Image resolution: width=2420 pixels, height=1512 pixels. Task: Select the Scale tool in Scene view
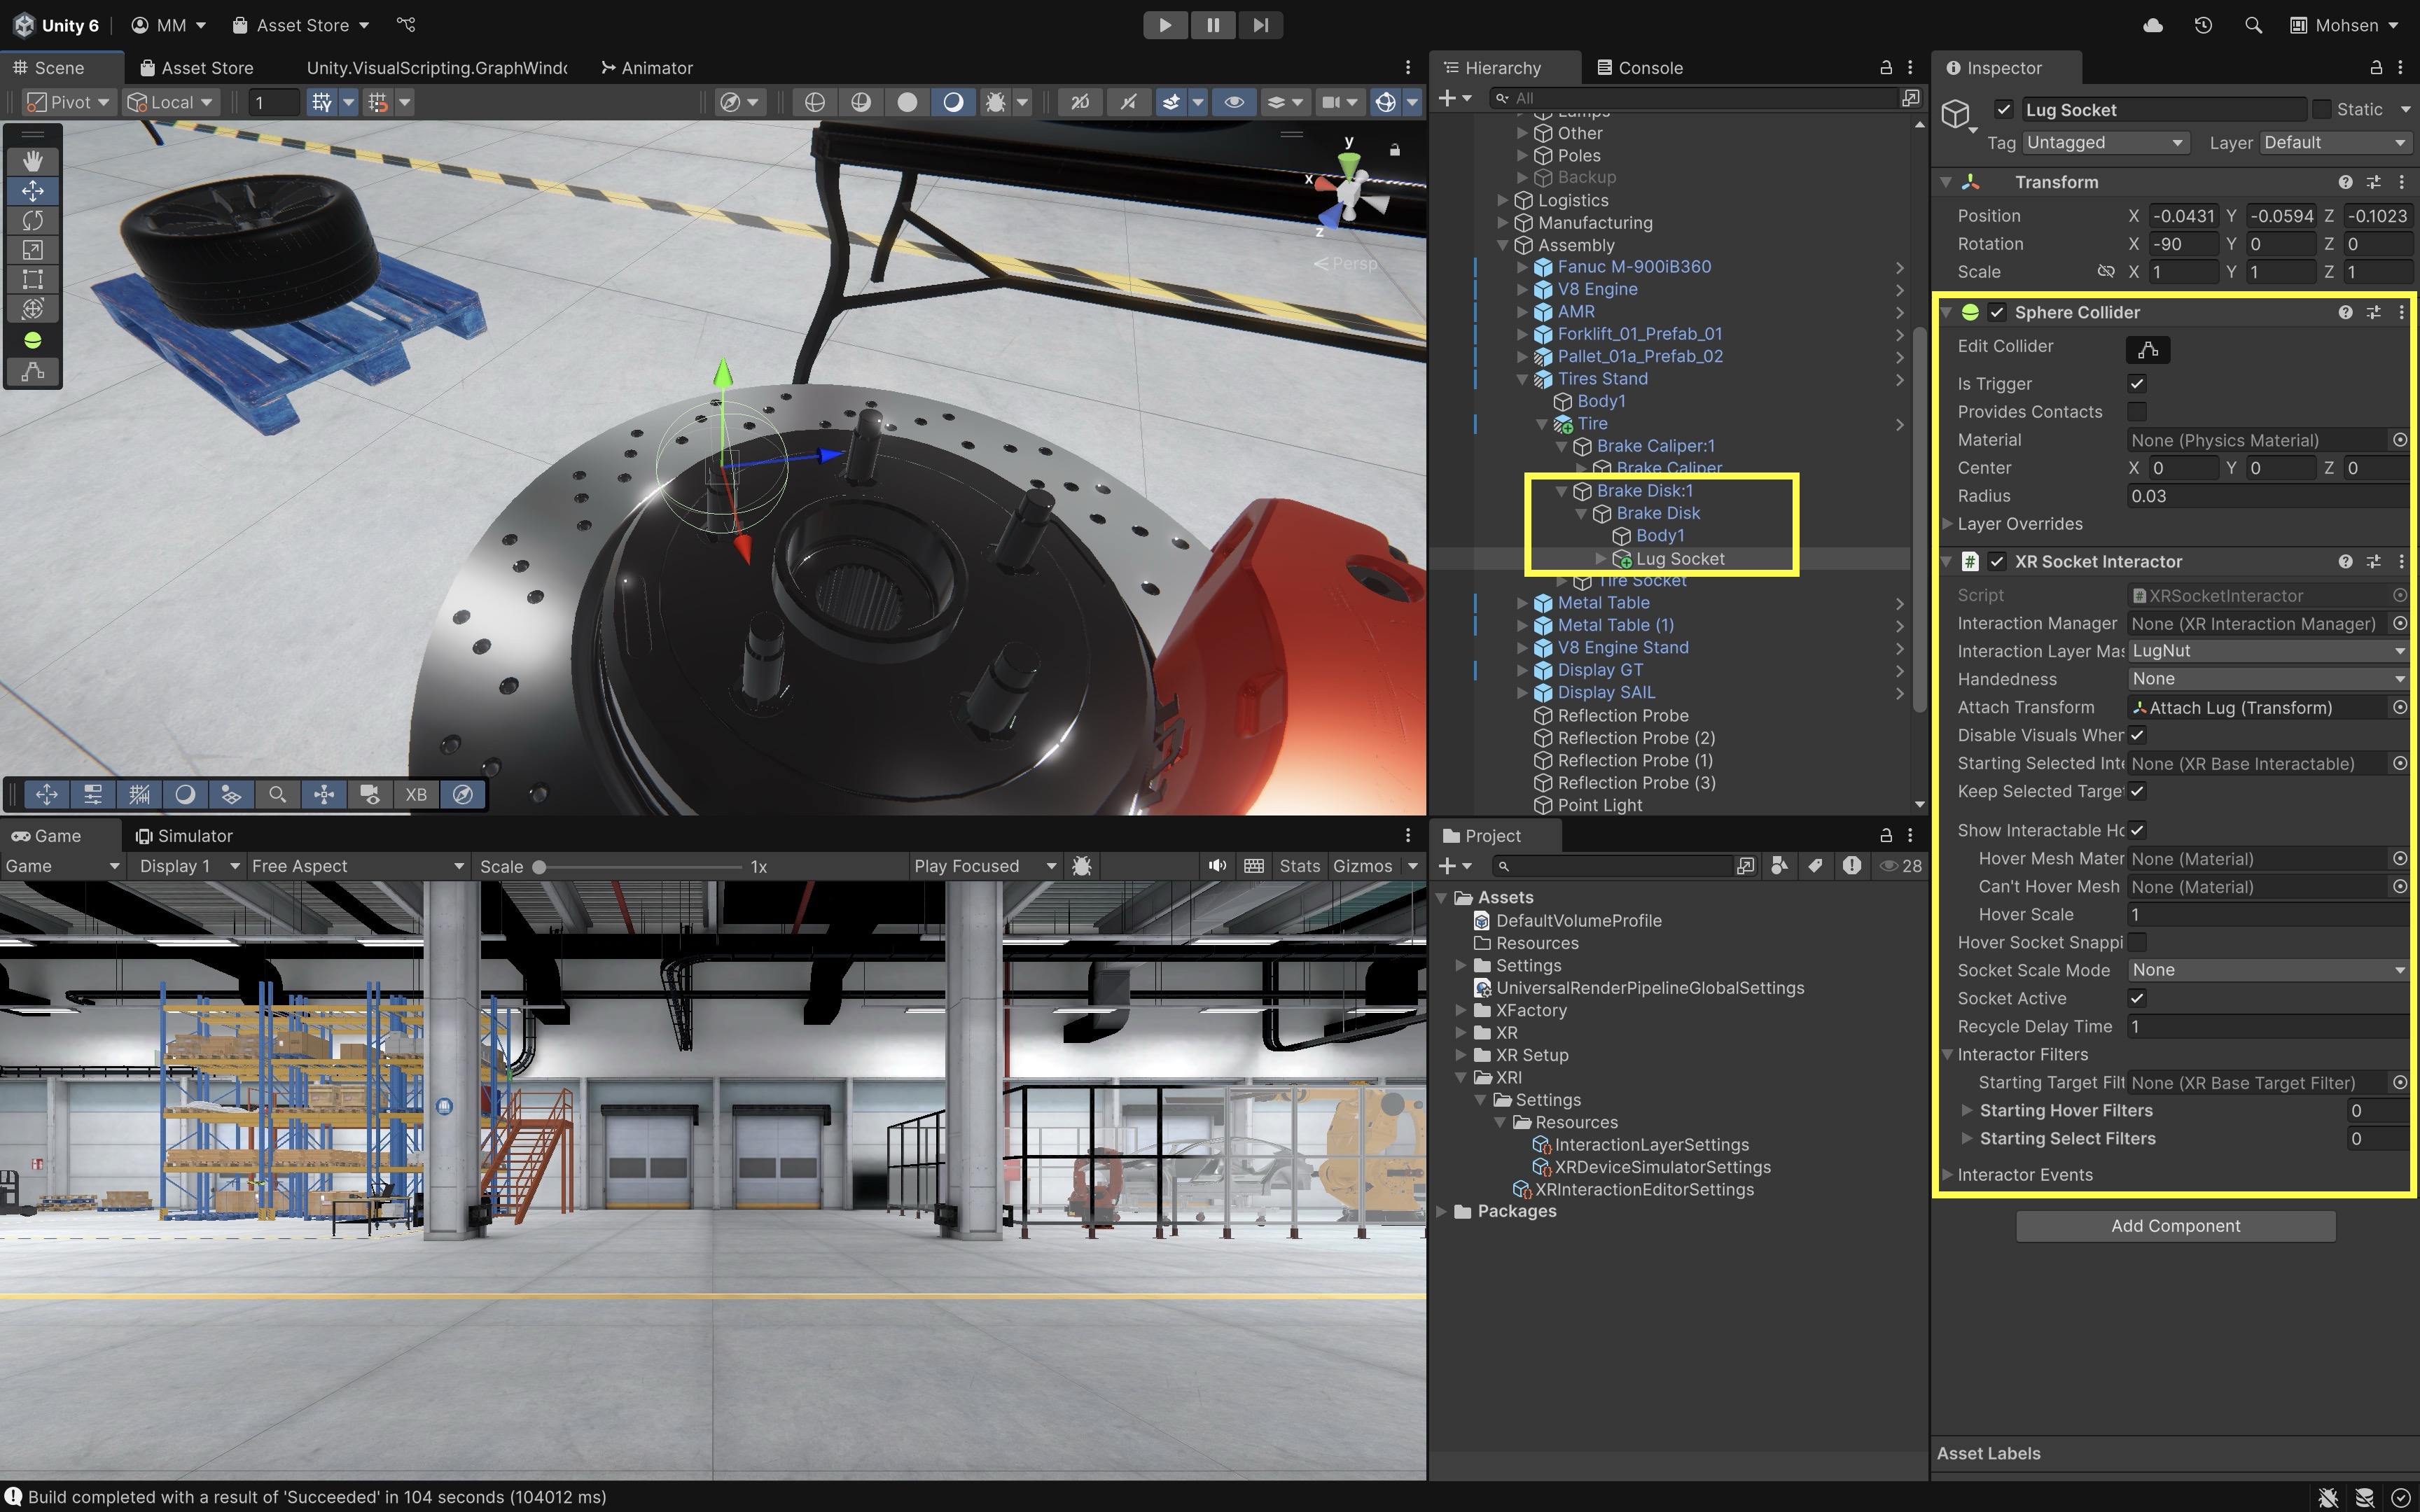coord(32,250)
